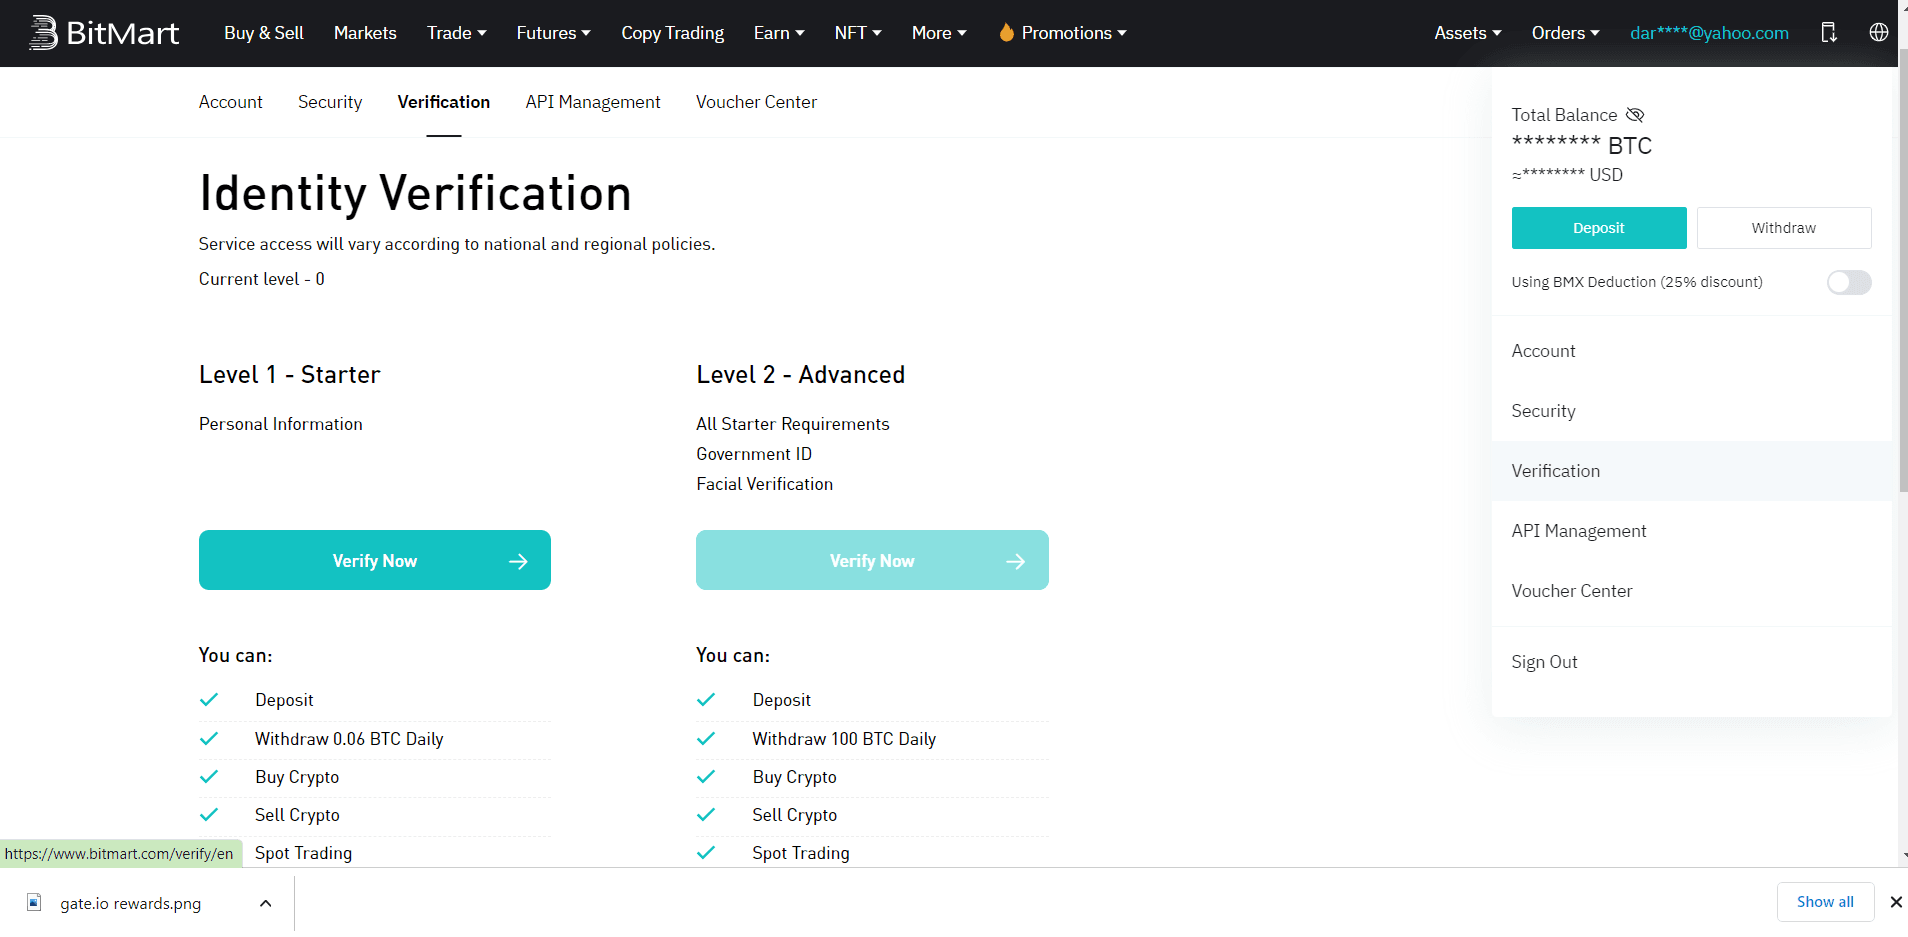Image resolution: width=1908 pixels, height=937 pixels.
Task: Expand the Earn dropdown menu
Action: coord(779,33)
